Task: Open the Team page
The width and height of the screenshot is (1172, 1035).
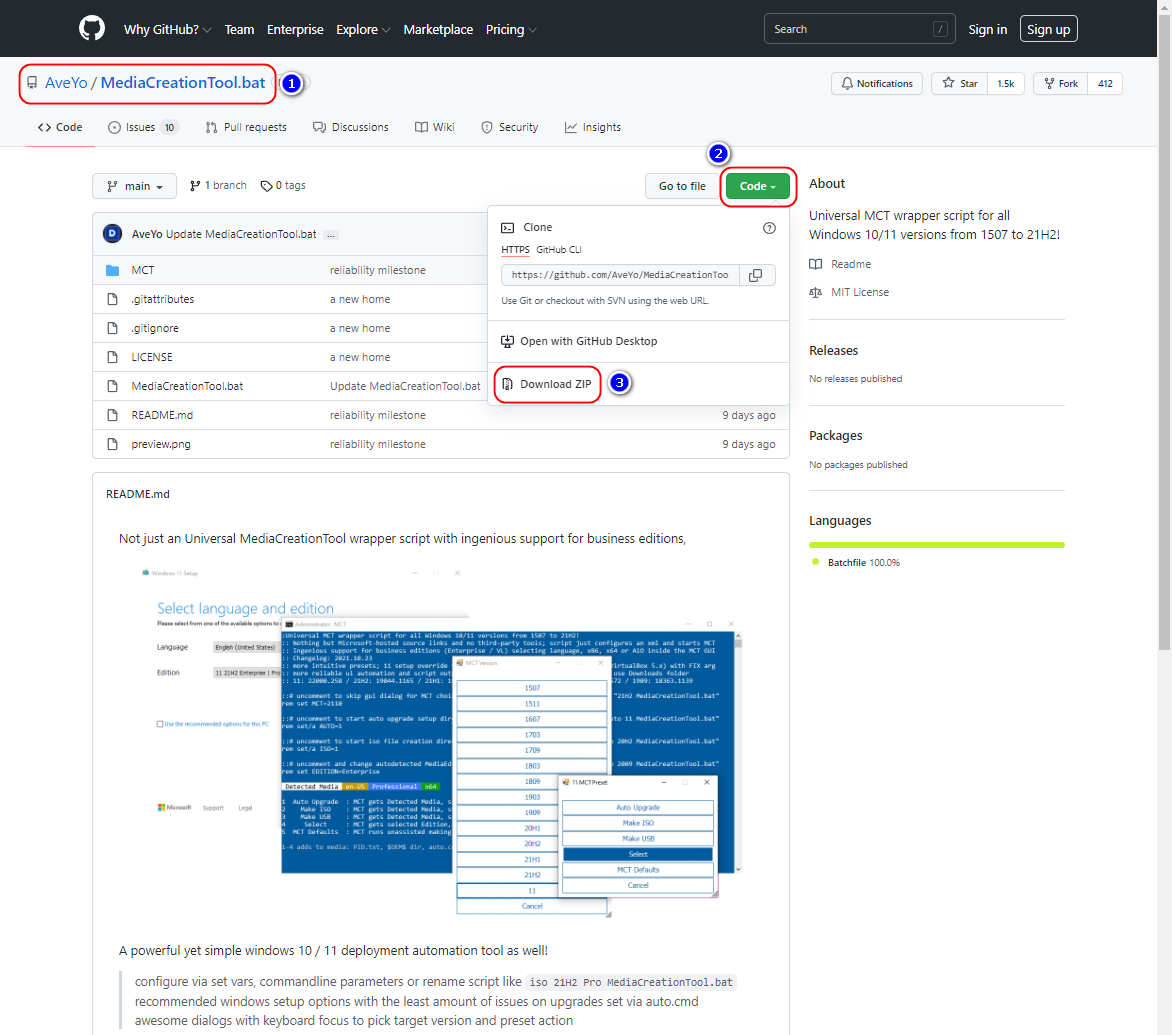Action: click(239, 29)
